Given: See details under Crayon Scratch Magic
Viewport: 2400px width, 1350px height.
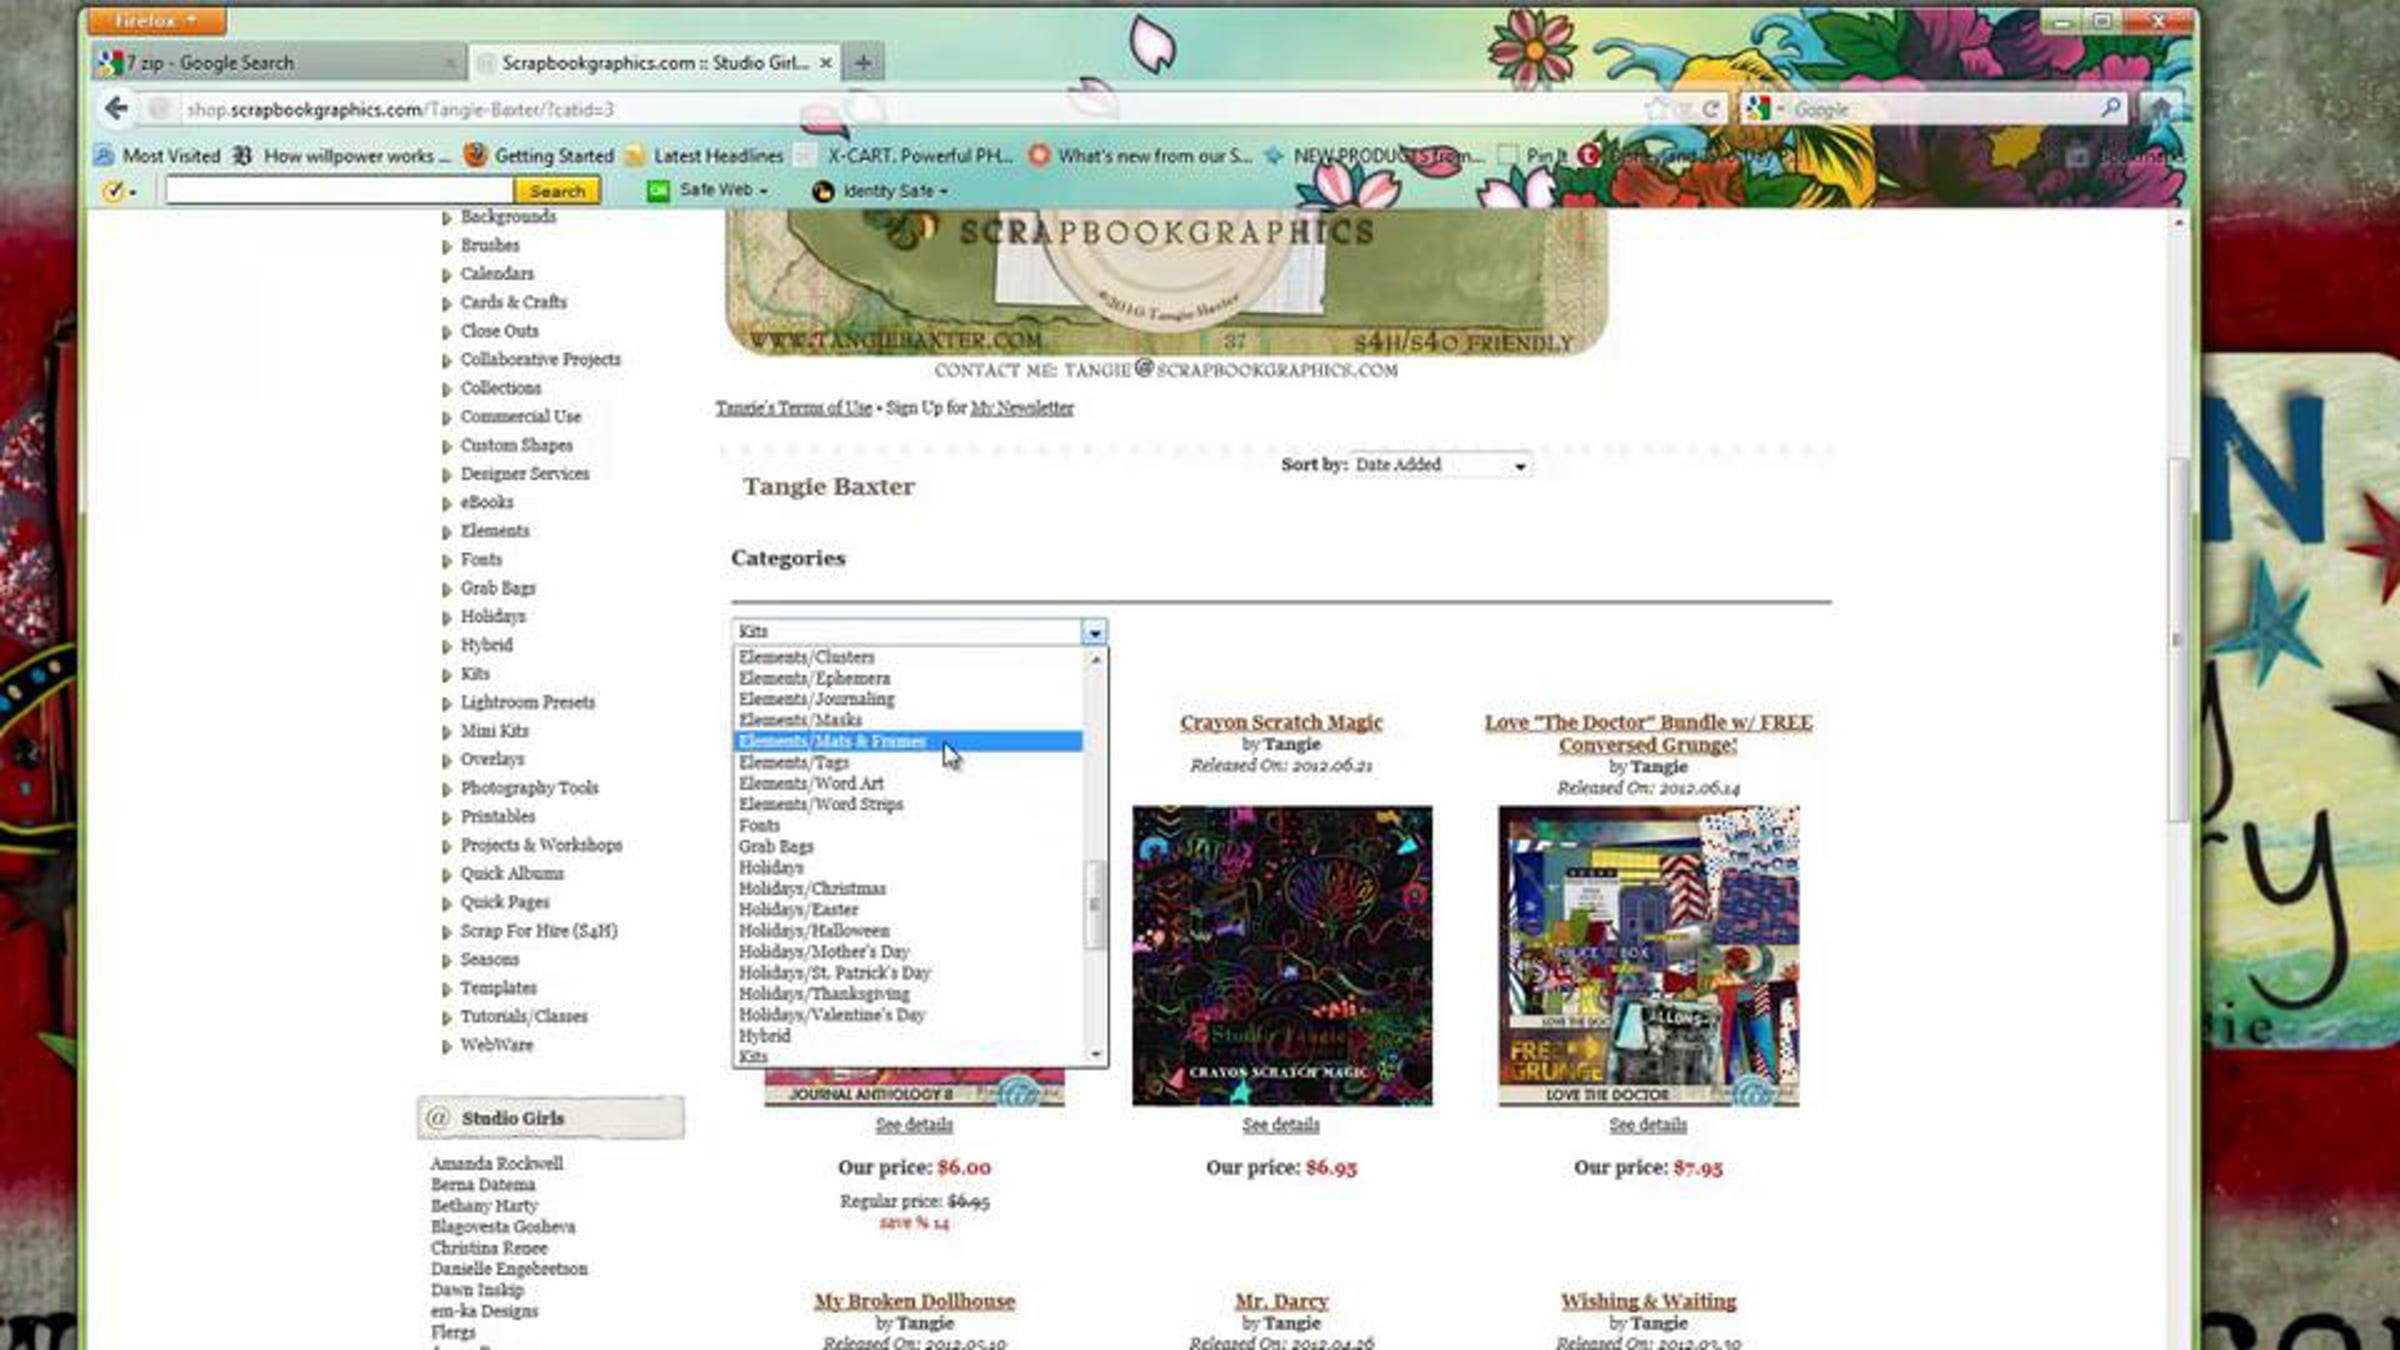Looking at the screenshot, I should click(1281, 1125).
